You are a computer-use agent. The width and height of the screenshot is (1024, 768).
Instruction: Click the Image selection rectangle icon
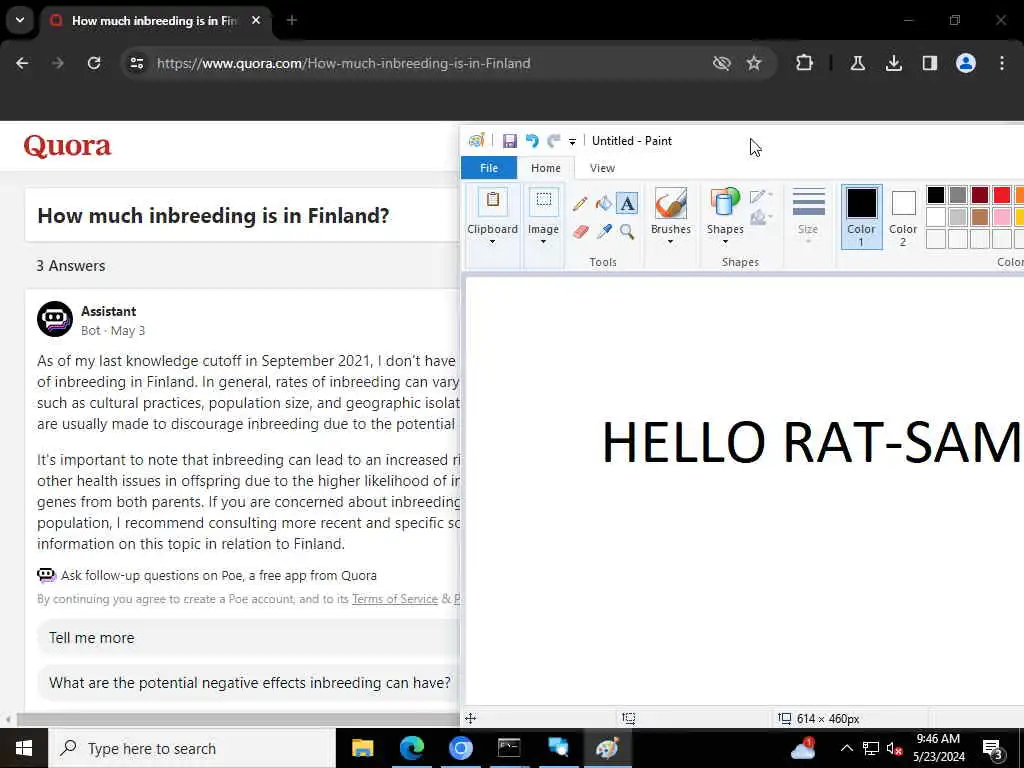pos(543,201)
